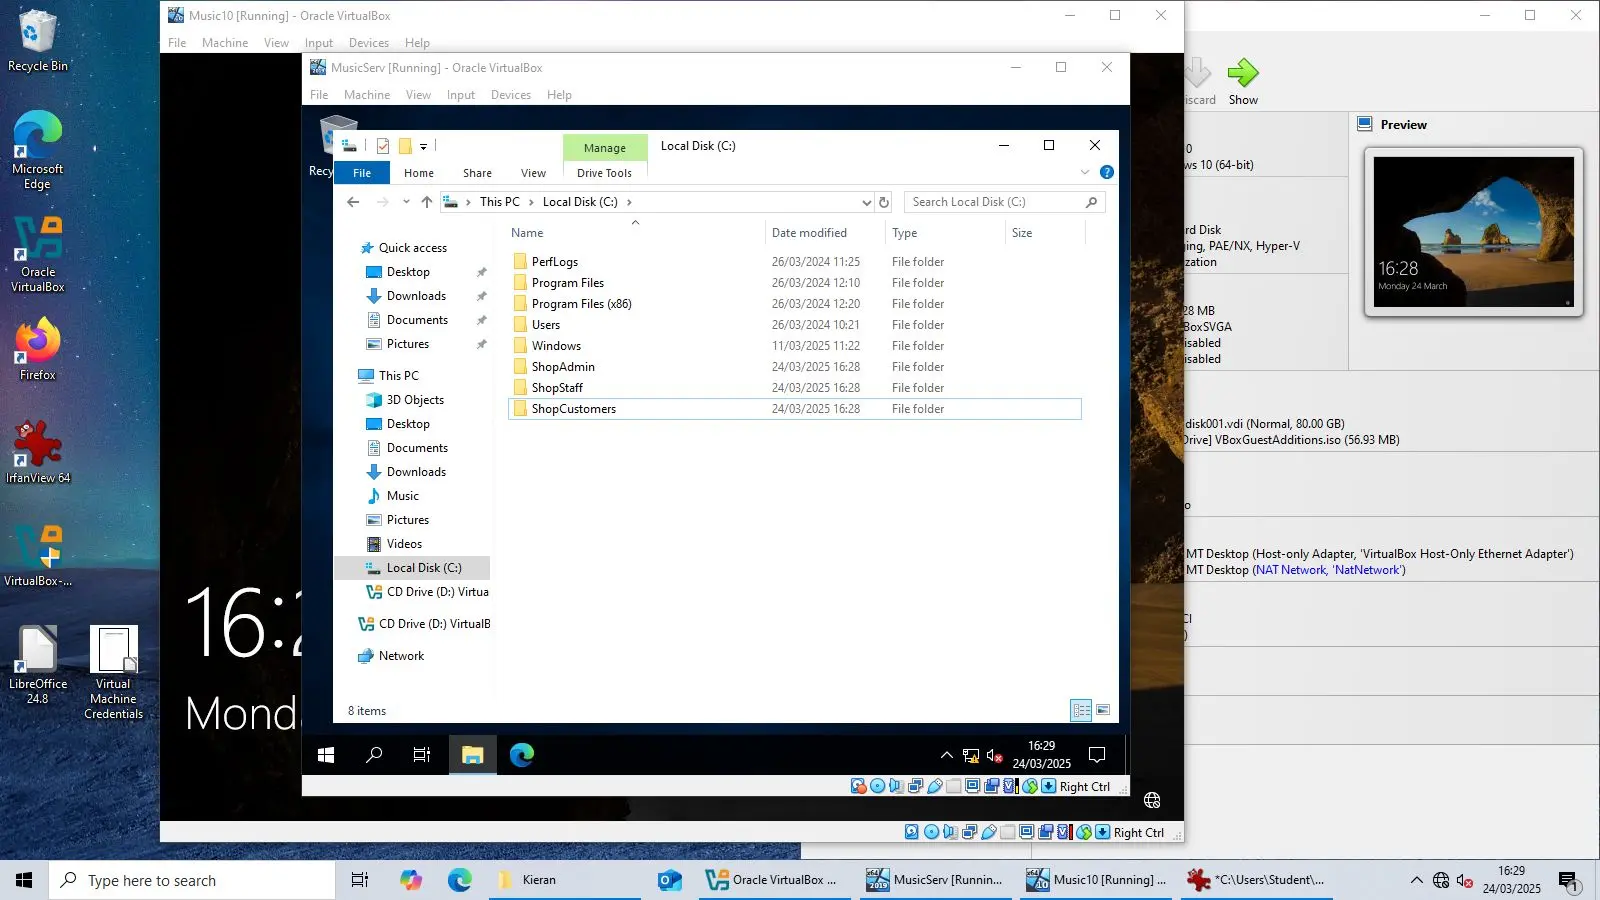Click MusicServ optical drive status icon

[877, 786]
